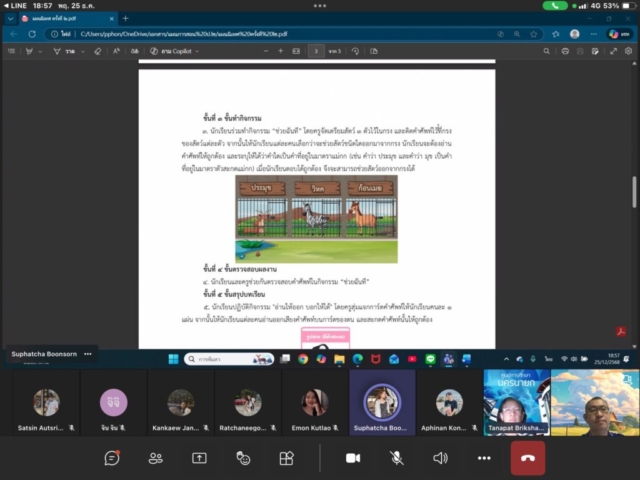Toggle the camera on or off

click(x=352, y=458)
